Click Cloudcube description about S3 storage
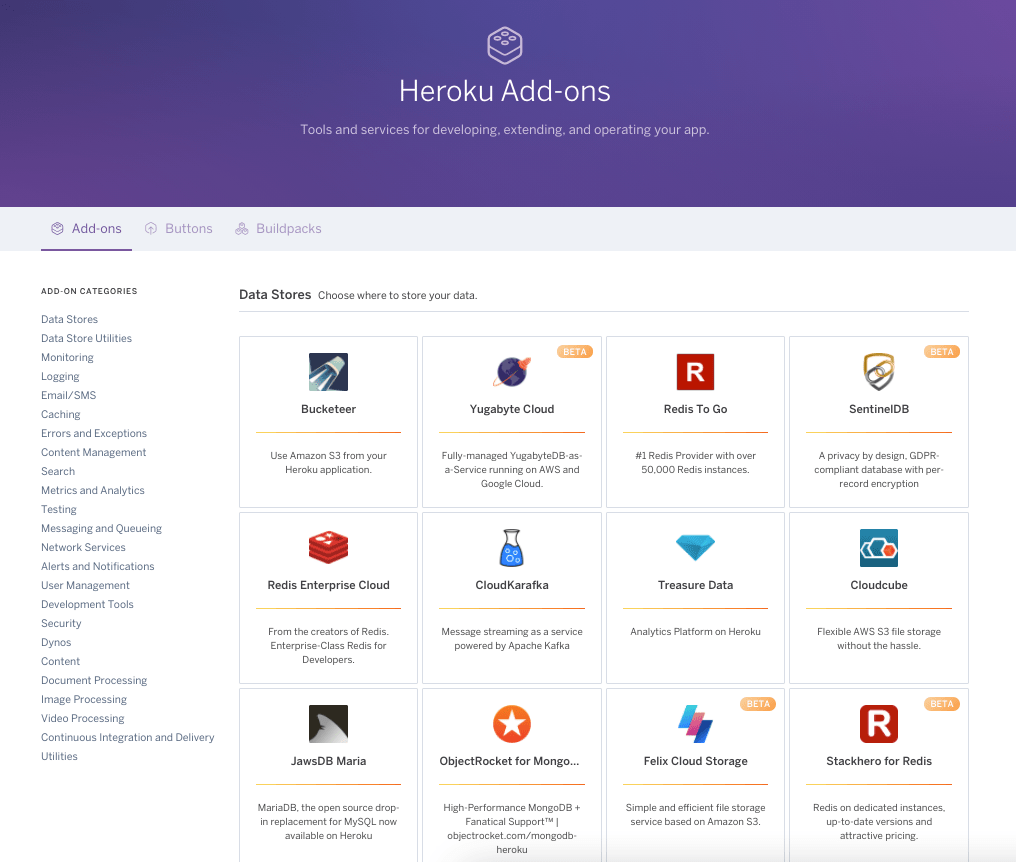 (x=879, y=639)
